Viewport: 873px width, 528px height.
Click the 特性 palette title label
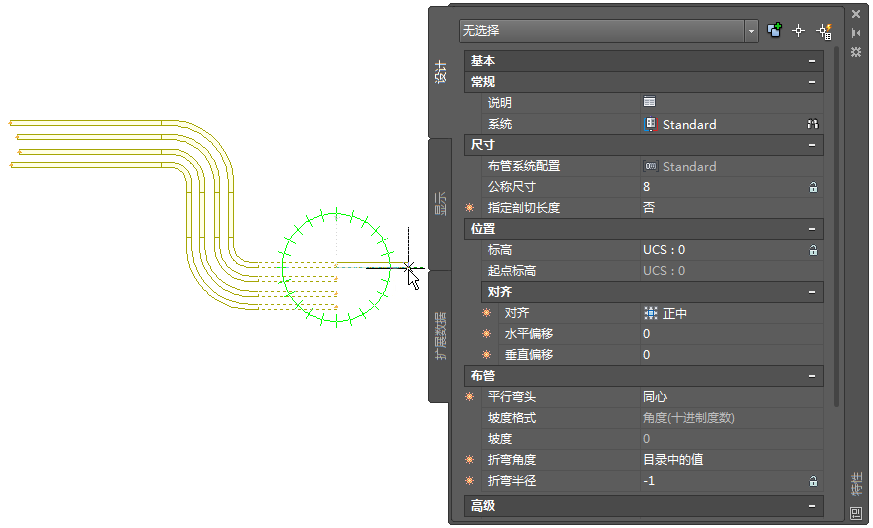pyautogui.click(x=856, y=484)
